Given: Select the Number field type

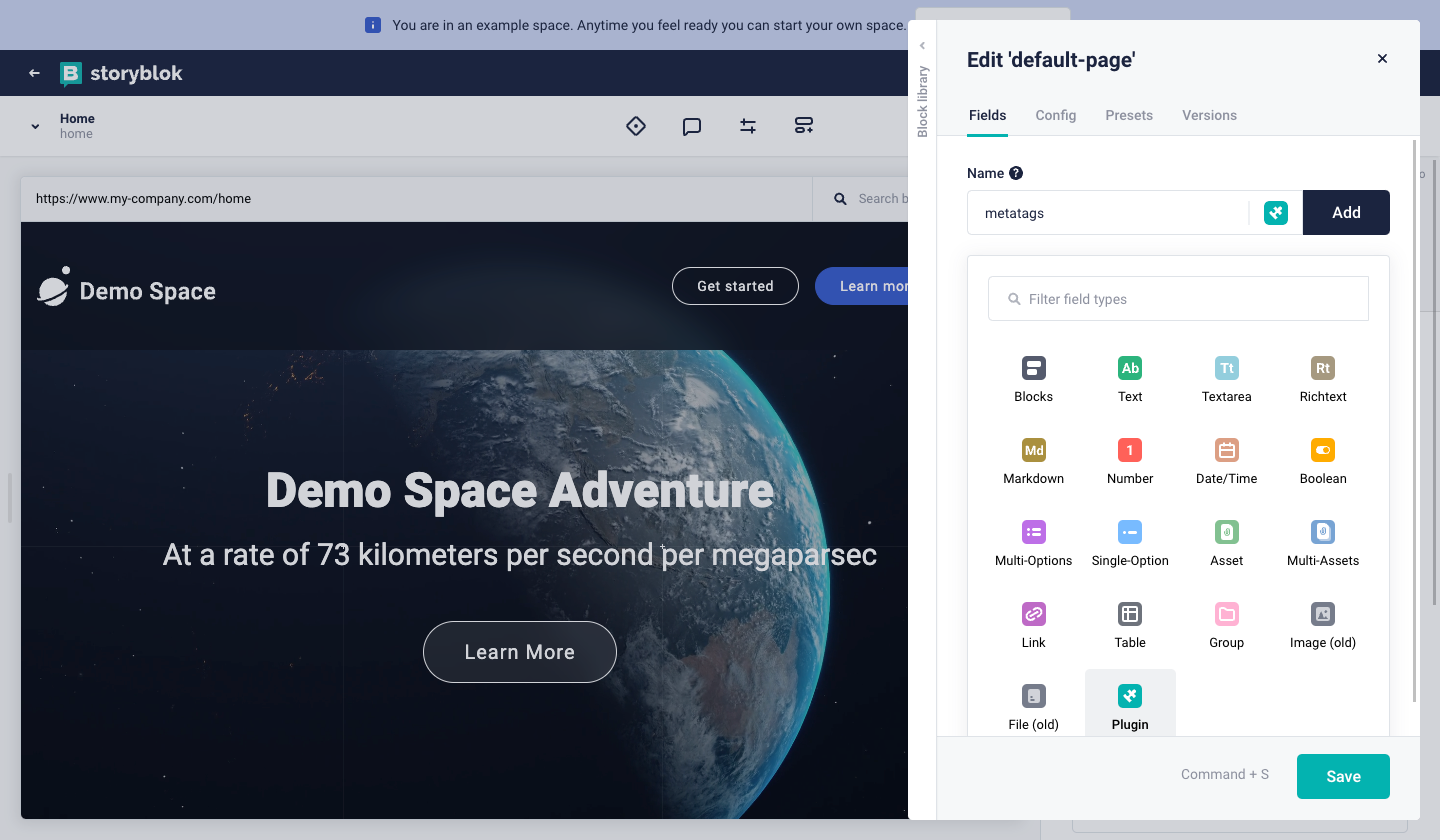Looking at the screenshot, I should [1130, 462].
